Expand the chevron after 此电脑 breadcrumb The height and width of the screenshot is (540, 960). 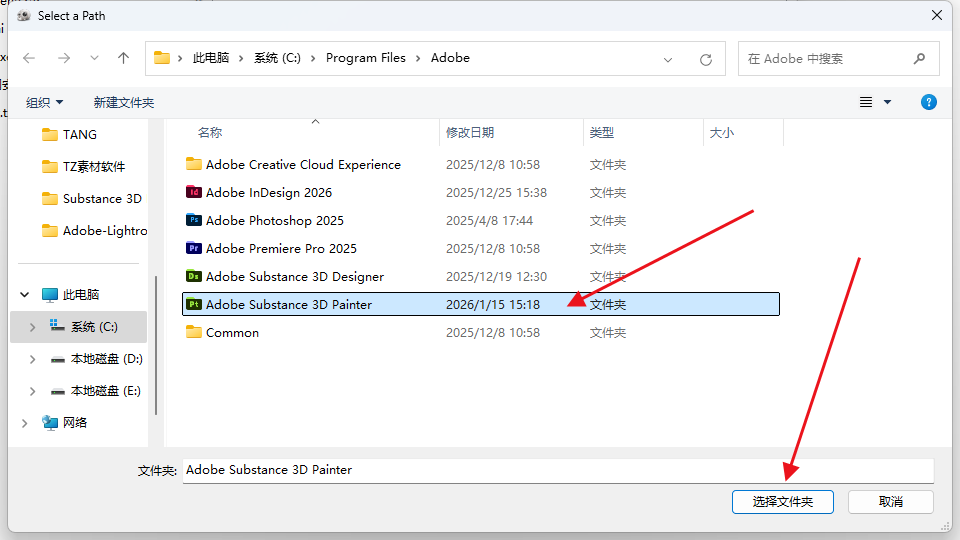coord(241,58)
